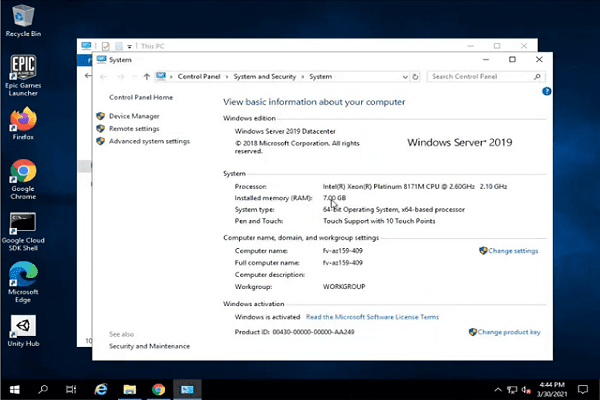Open network status tray icon
The height and width of the screenshot is (400, 600).
tap(512, 390)
